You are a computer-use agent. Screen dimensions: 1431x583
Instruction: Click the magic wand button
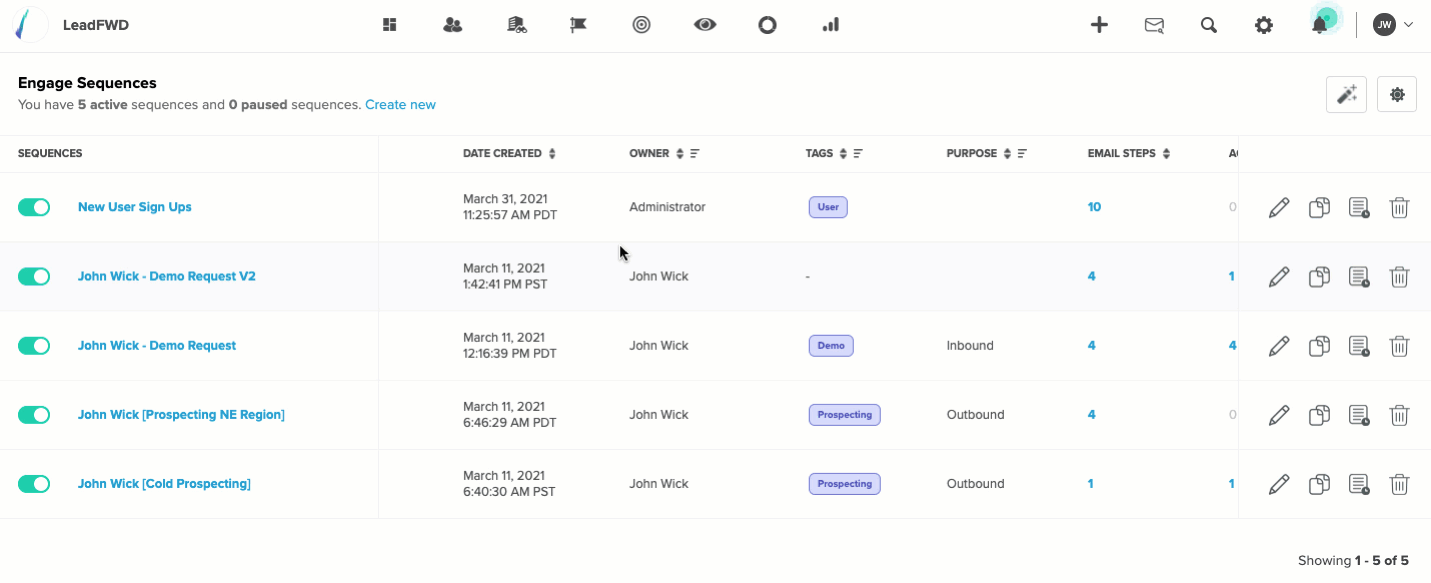coord(1347,95)
